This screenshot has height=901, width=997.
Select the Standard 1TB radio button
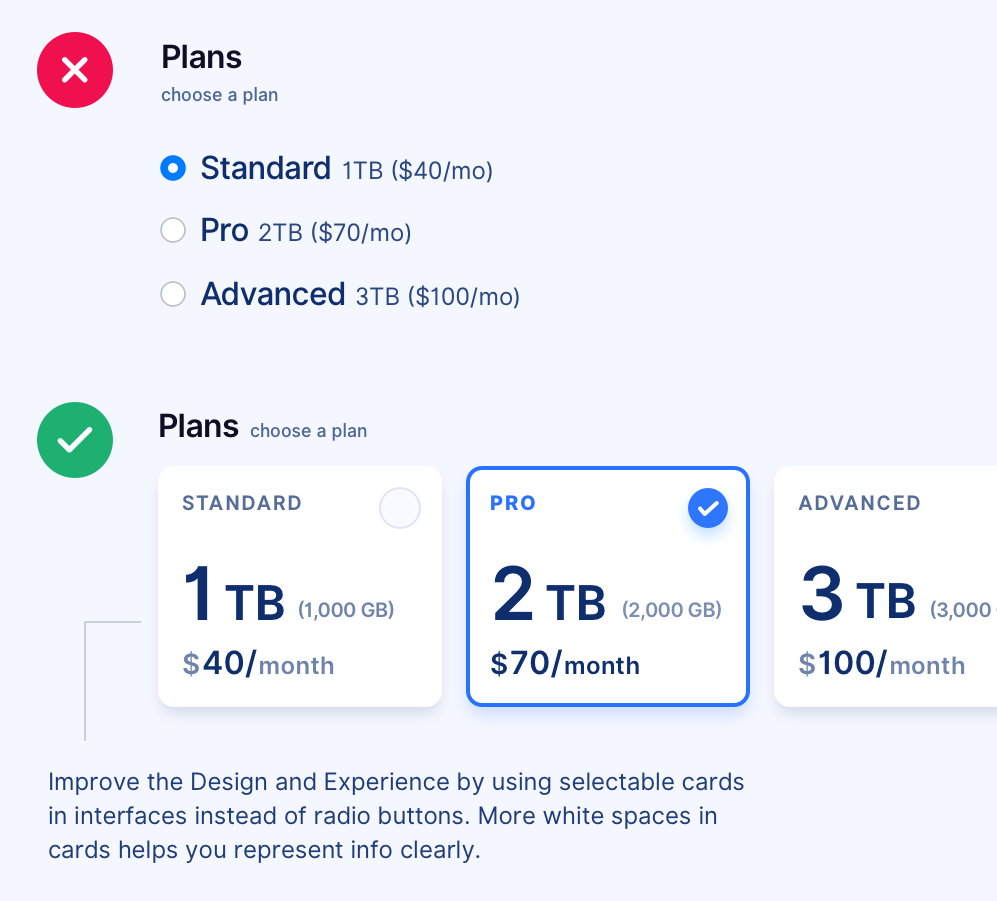[x=173, y=169]
